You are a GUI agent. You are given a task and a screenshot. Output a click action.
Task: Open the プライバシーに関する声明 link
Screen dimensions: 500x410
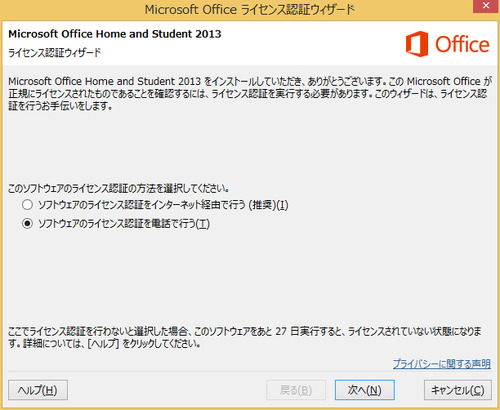pyautogui.click(x=442, y=363)
